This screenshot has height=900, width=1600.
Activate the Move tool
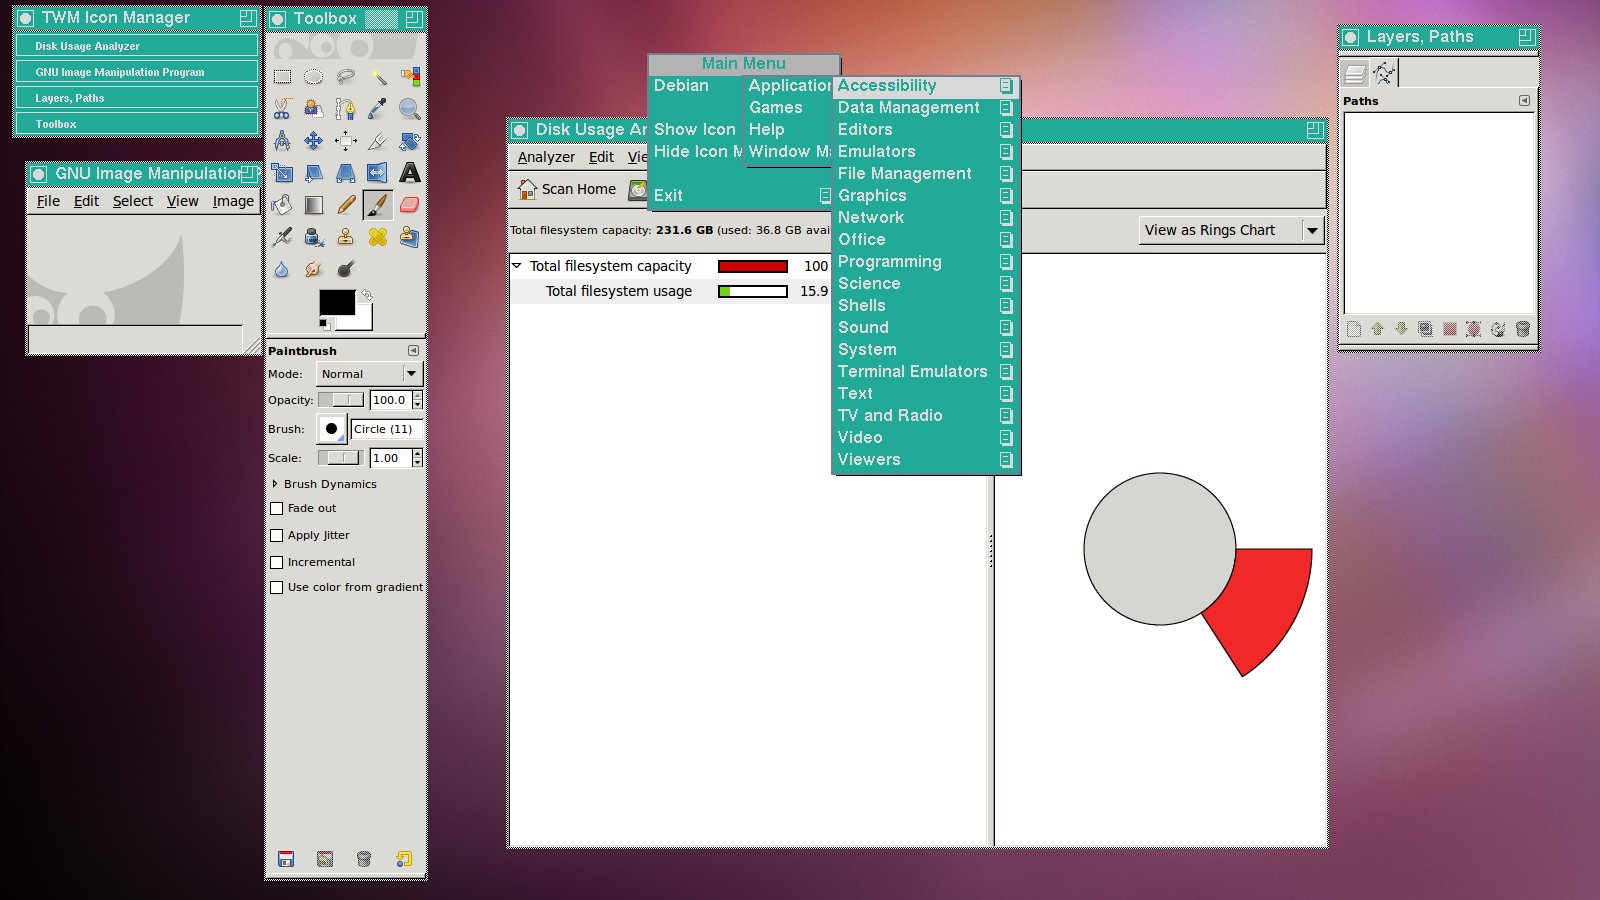point(314,141)
